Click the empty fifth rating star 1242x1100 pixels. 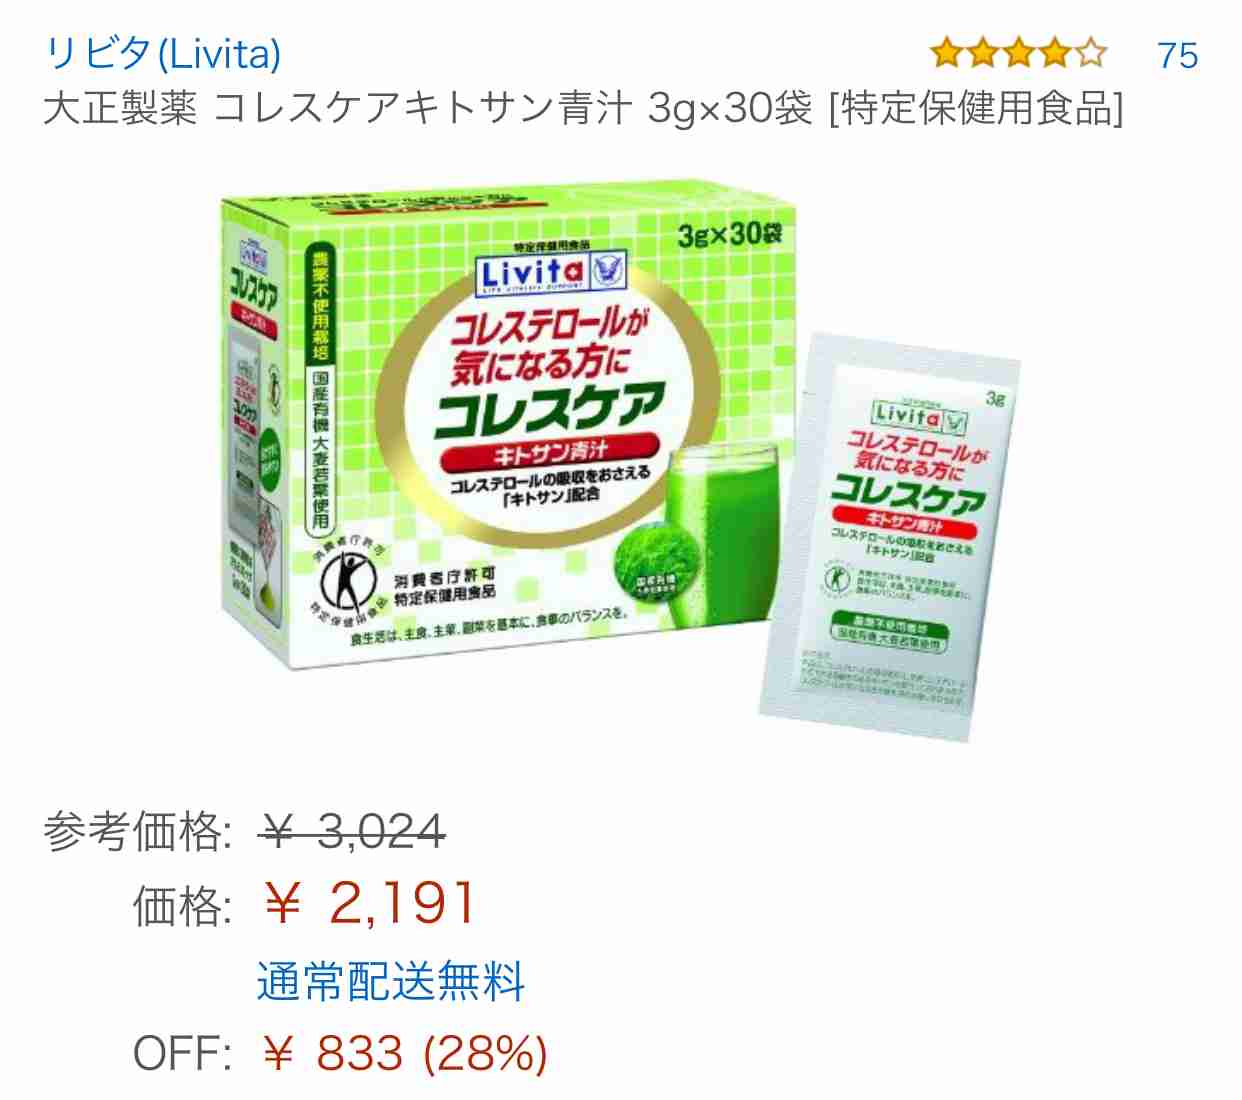point(1091,53)
